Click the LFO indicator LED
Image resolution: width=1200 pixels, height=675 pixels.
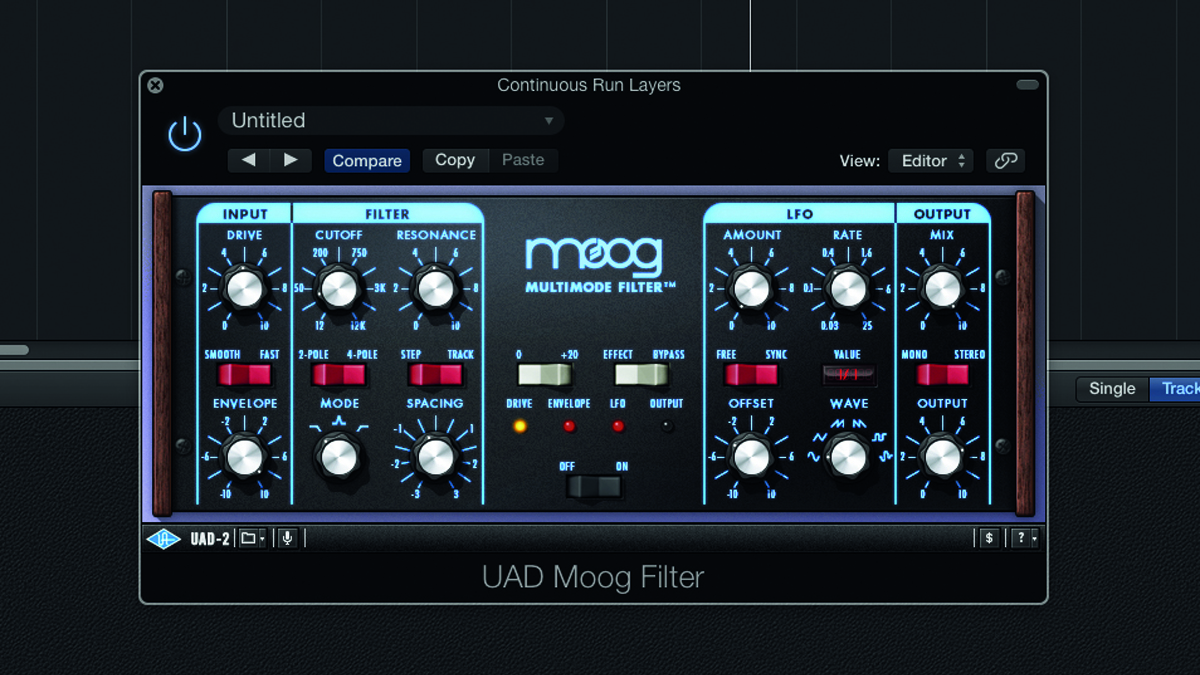click(617, 426)
